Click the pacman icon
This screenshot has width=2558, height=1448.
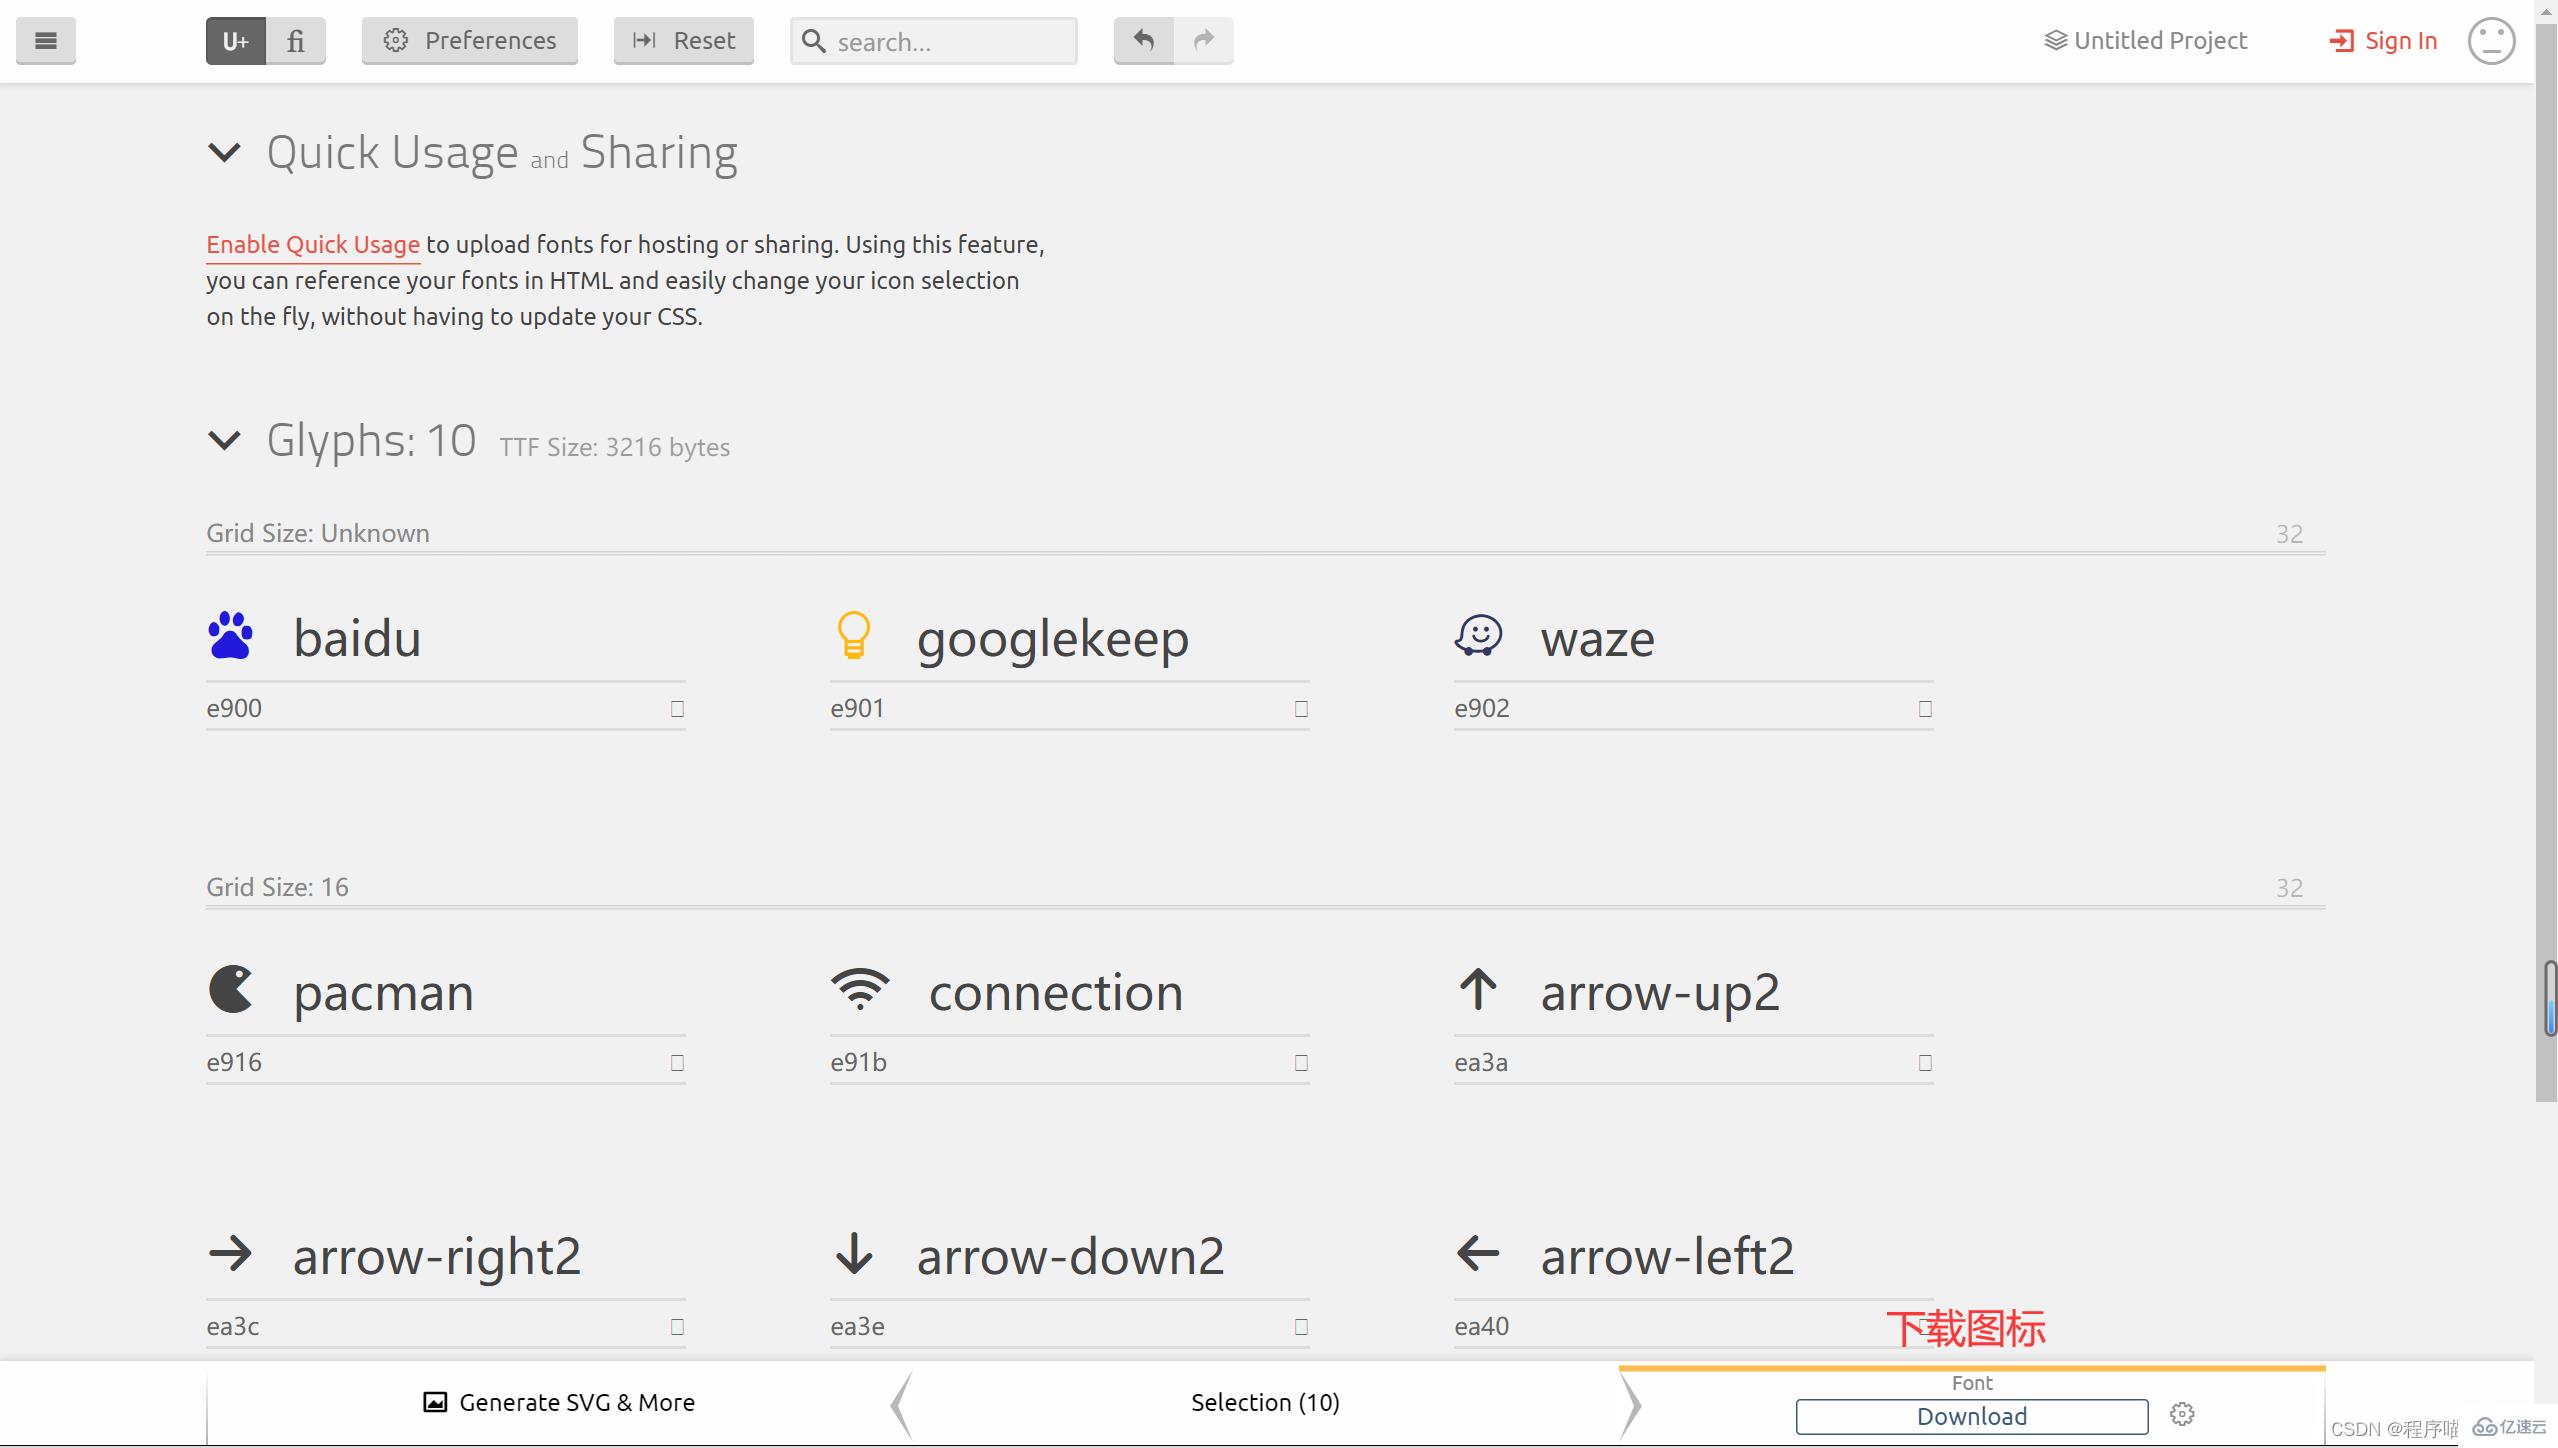[x=231, y=990]
